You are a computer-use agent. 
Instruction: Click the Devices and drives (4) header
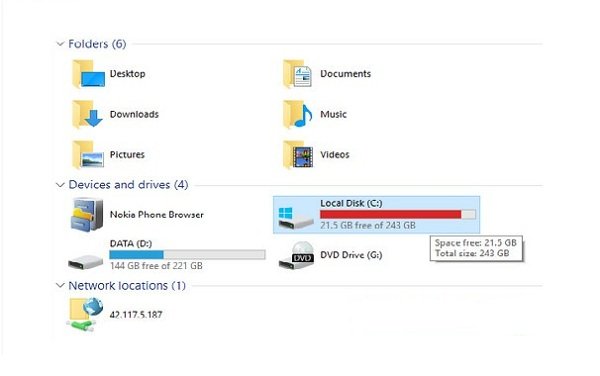(x=128, y=185)
